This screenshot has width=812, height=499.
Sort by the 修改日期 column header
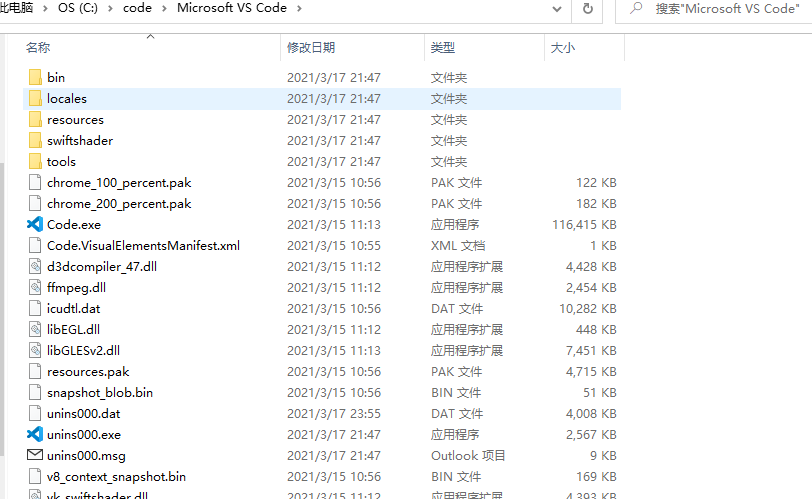pos(311,48)
